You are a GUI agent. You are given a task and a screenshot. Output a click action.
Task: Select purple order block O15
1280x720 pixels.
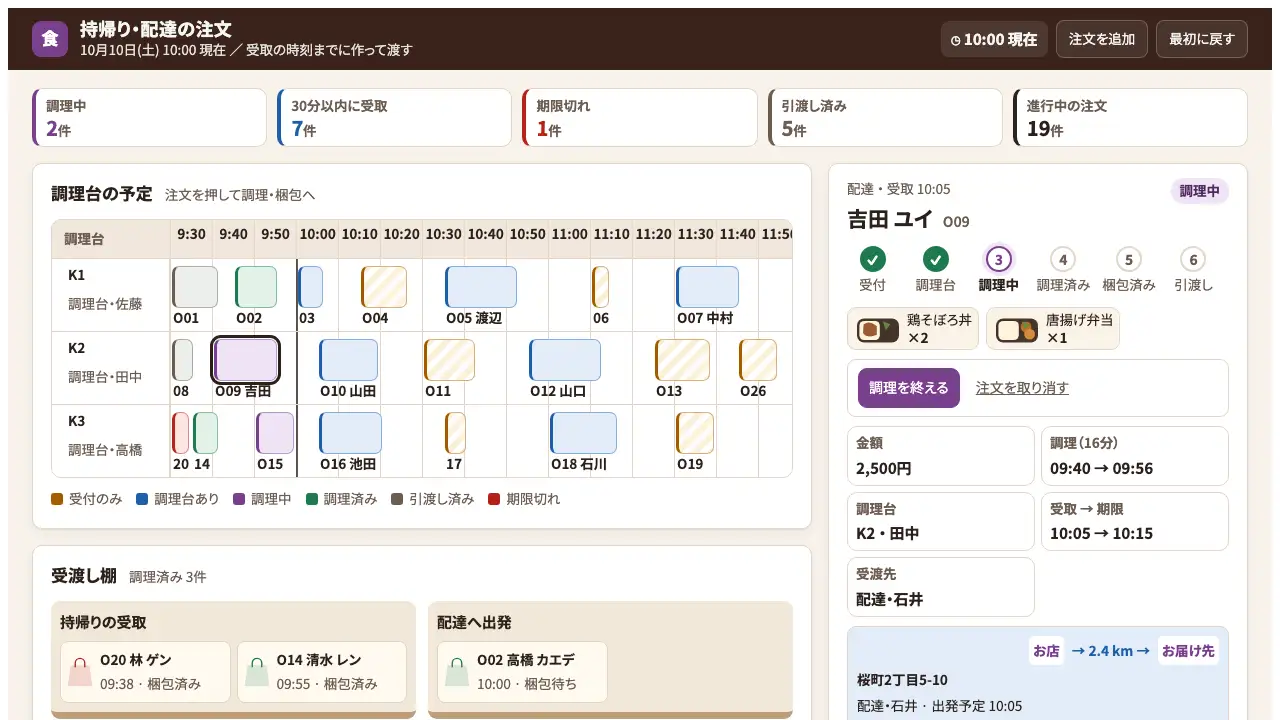(x=275, y=433)
